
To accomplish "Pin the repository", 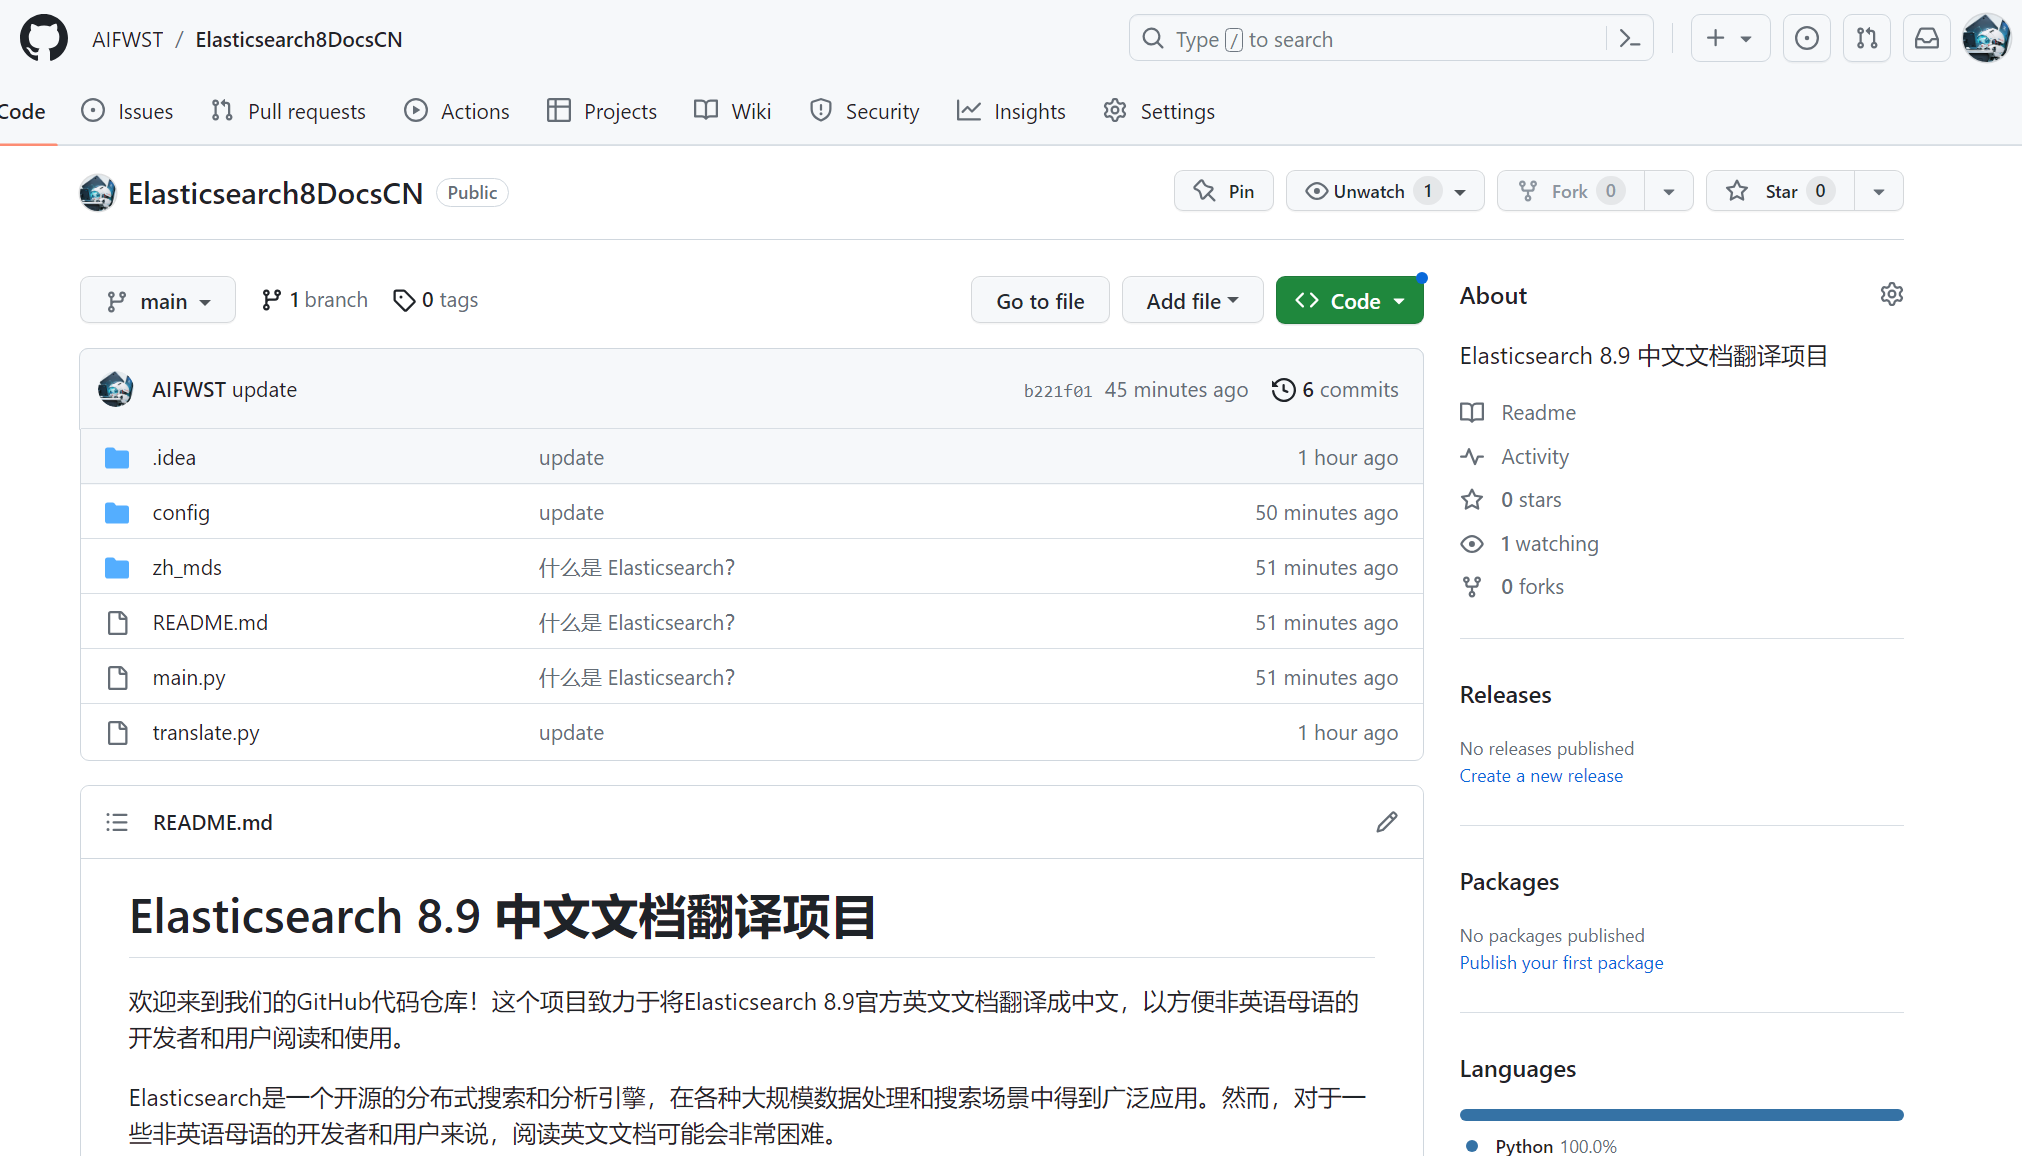I will tap(1224, 191).
